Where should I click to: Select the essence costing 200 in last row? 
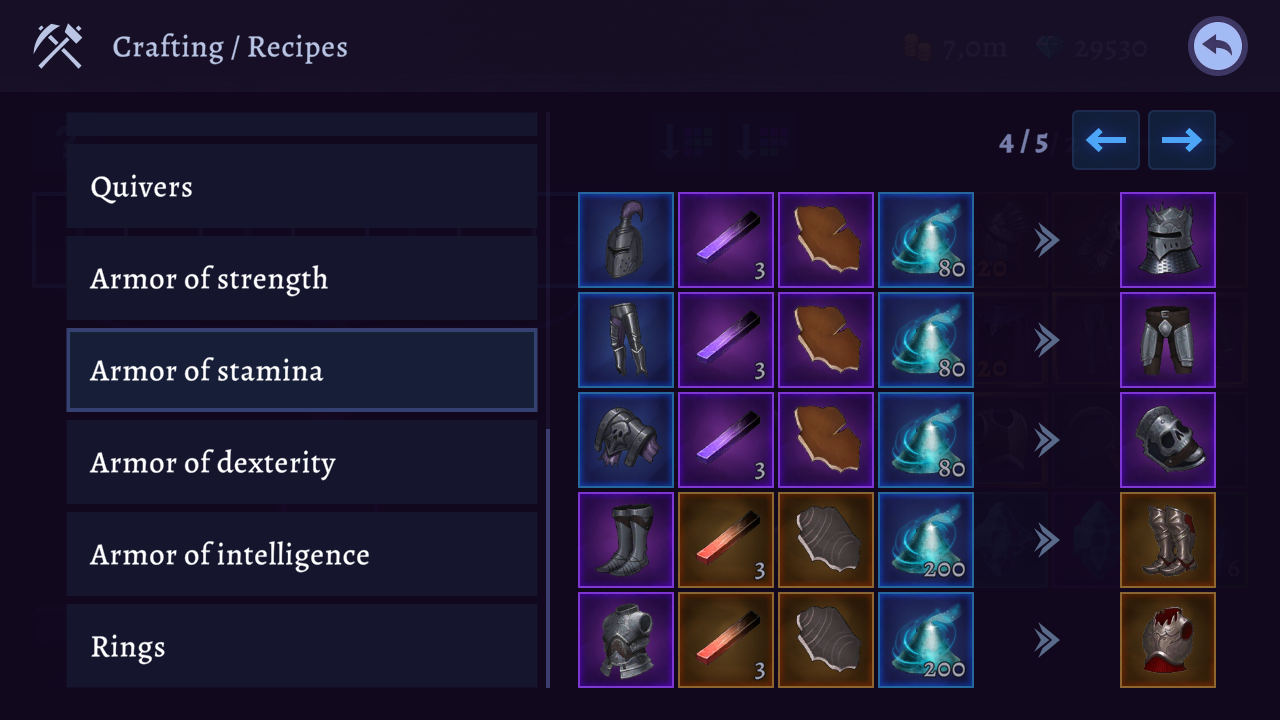point(925,640)
